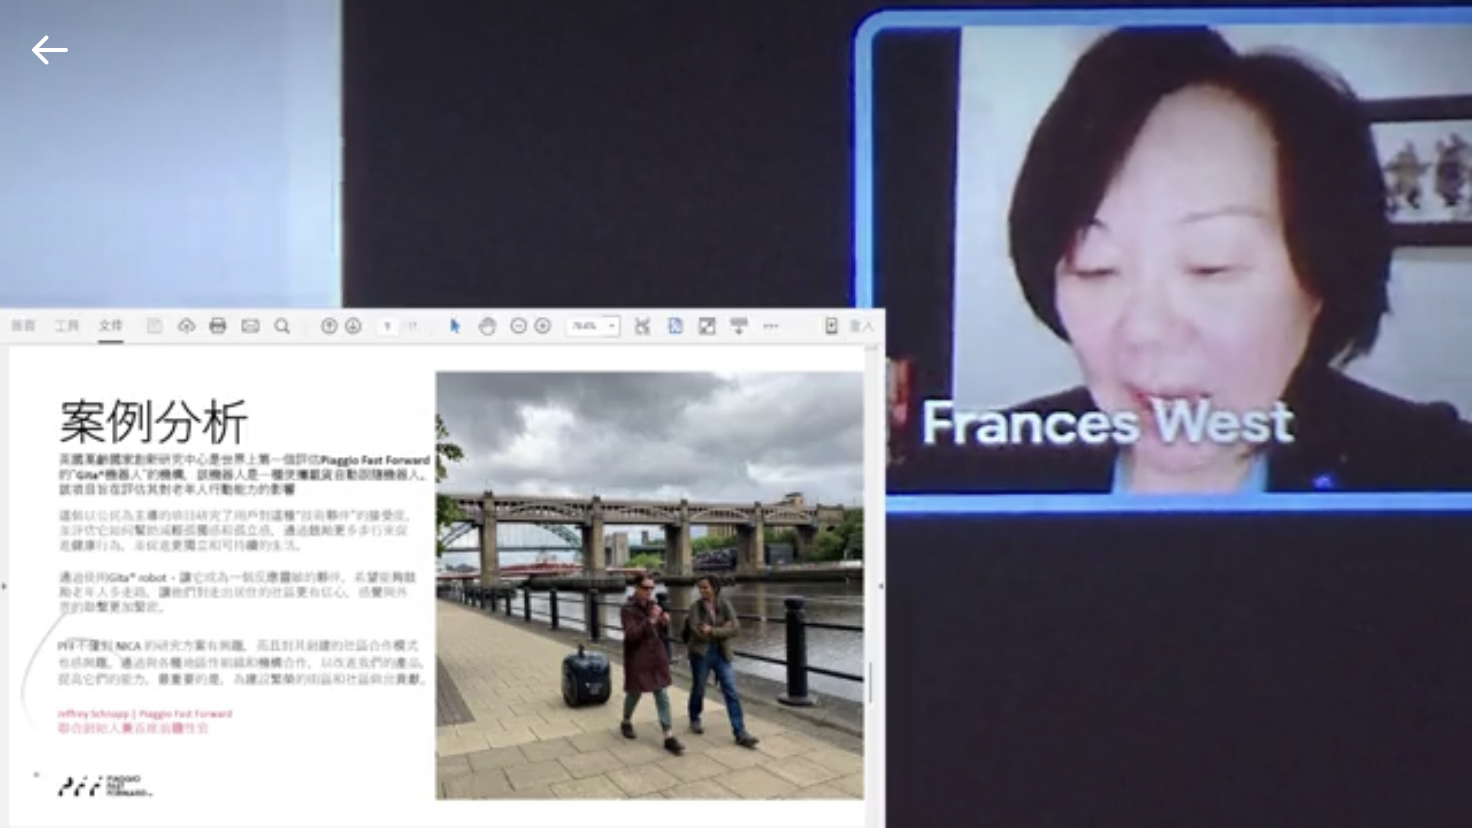Click the cloud upload icon
Viewport: 1472px width, 828px height.
point(186,326)
